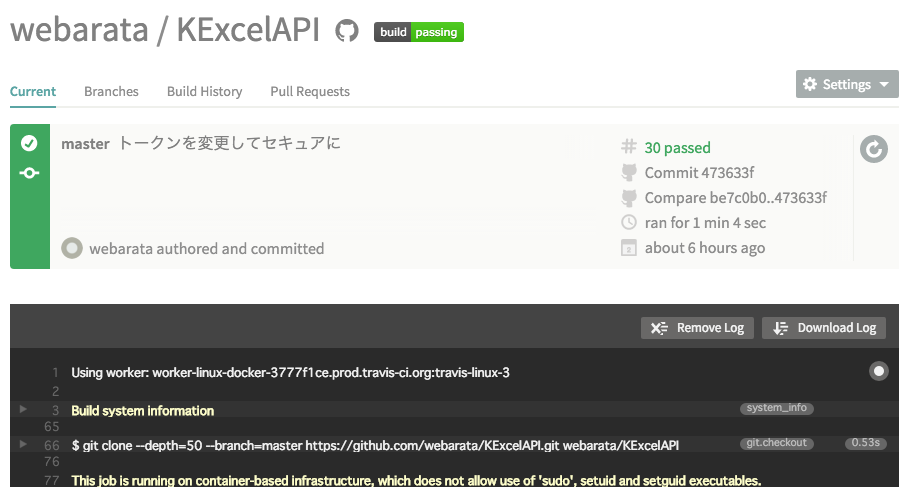
Task: Click the webarata author avatar
Action: click(72, 248)
